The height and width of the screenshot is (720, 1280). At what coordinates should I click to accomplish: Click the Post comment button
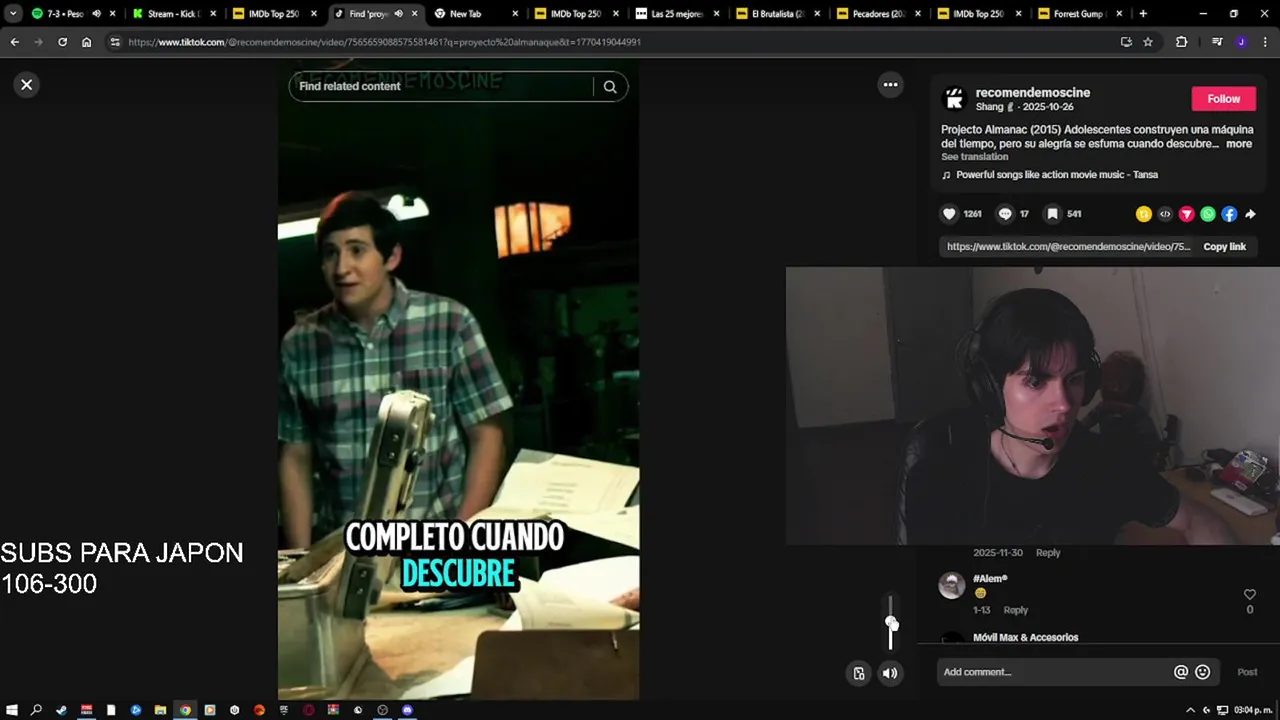[1247, 672]
